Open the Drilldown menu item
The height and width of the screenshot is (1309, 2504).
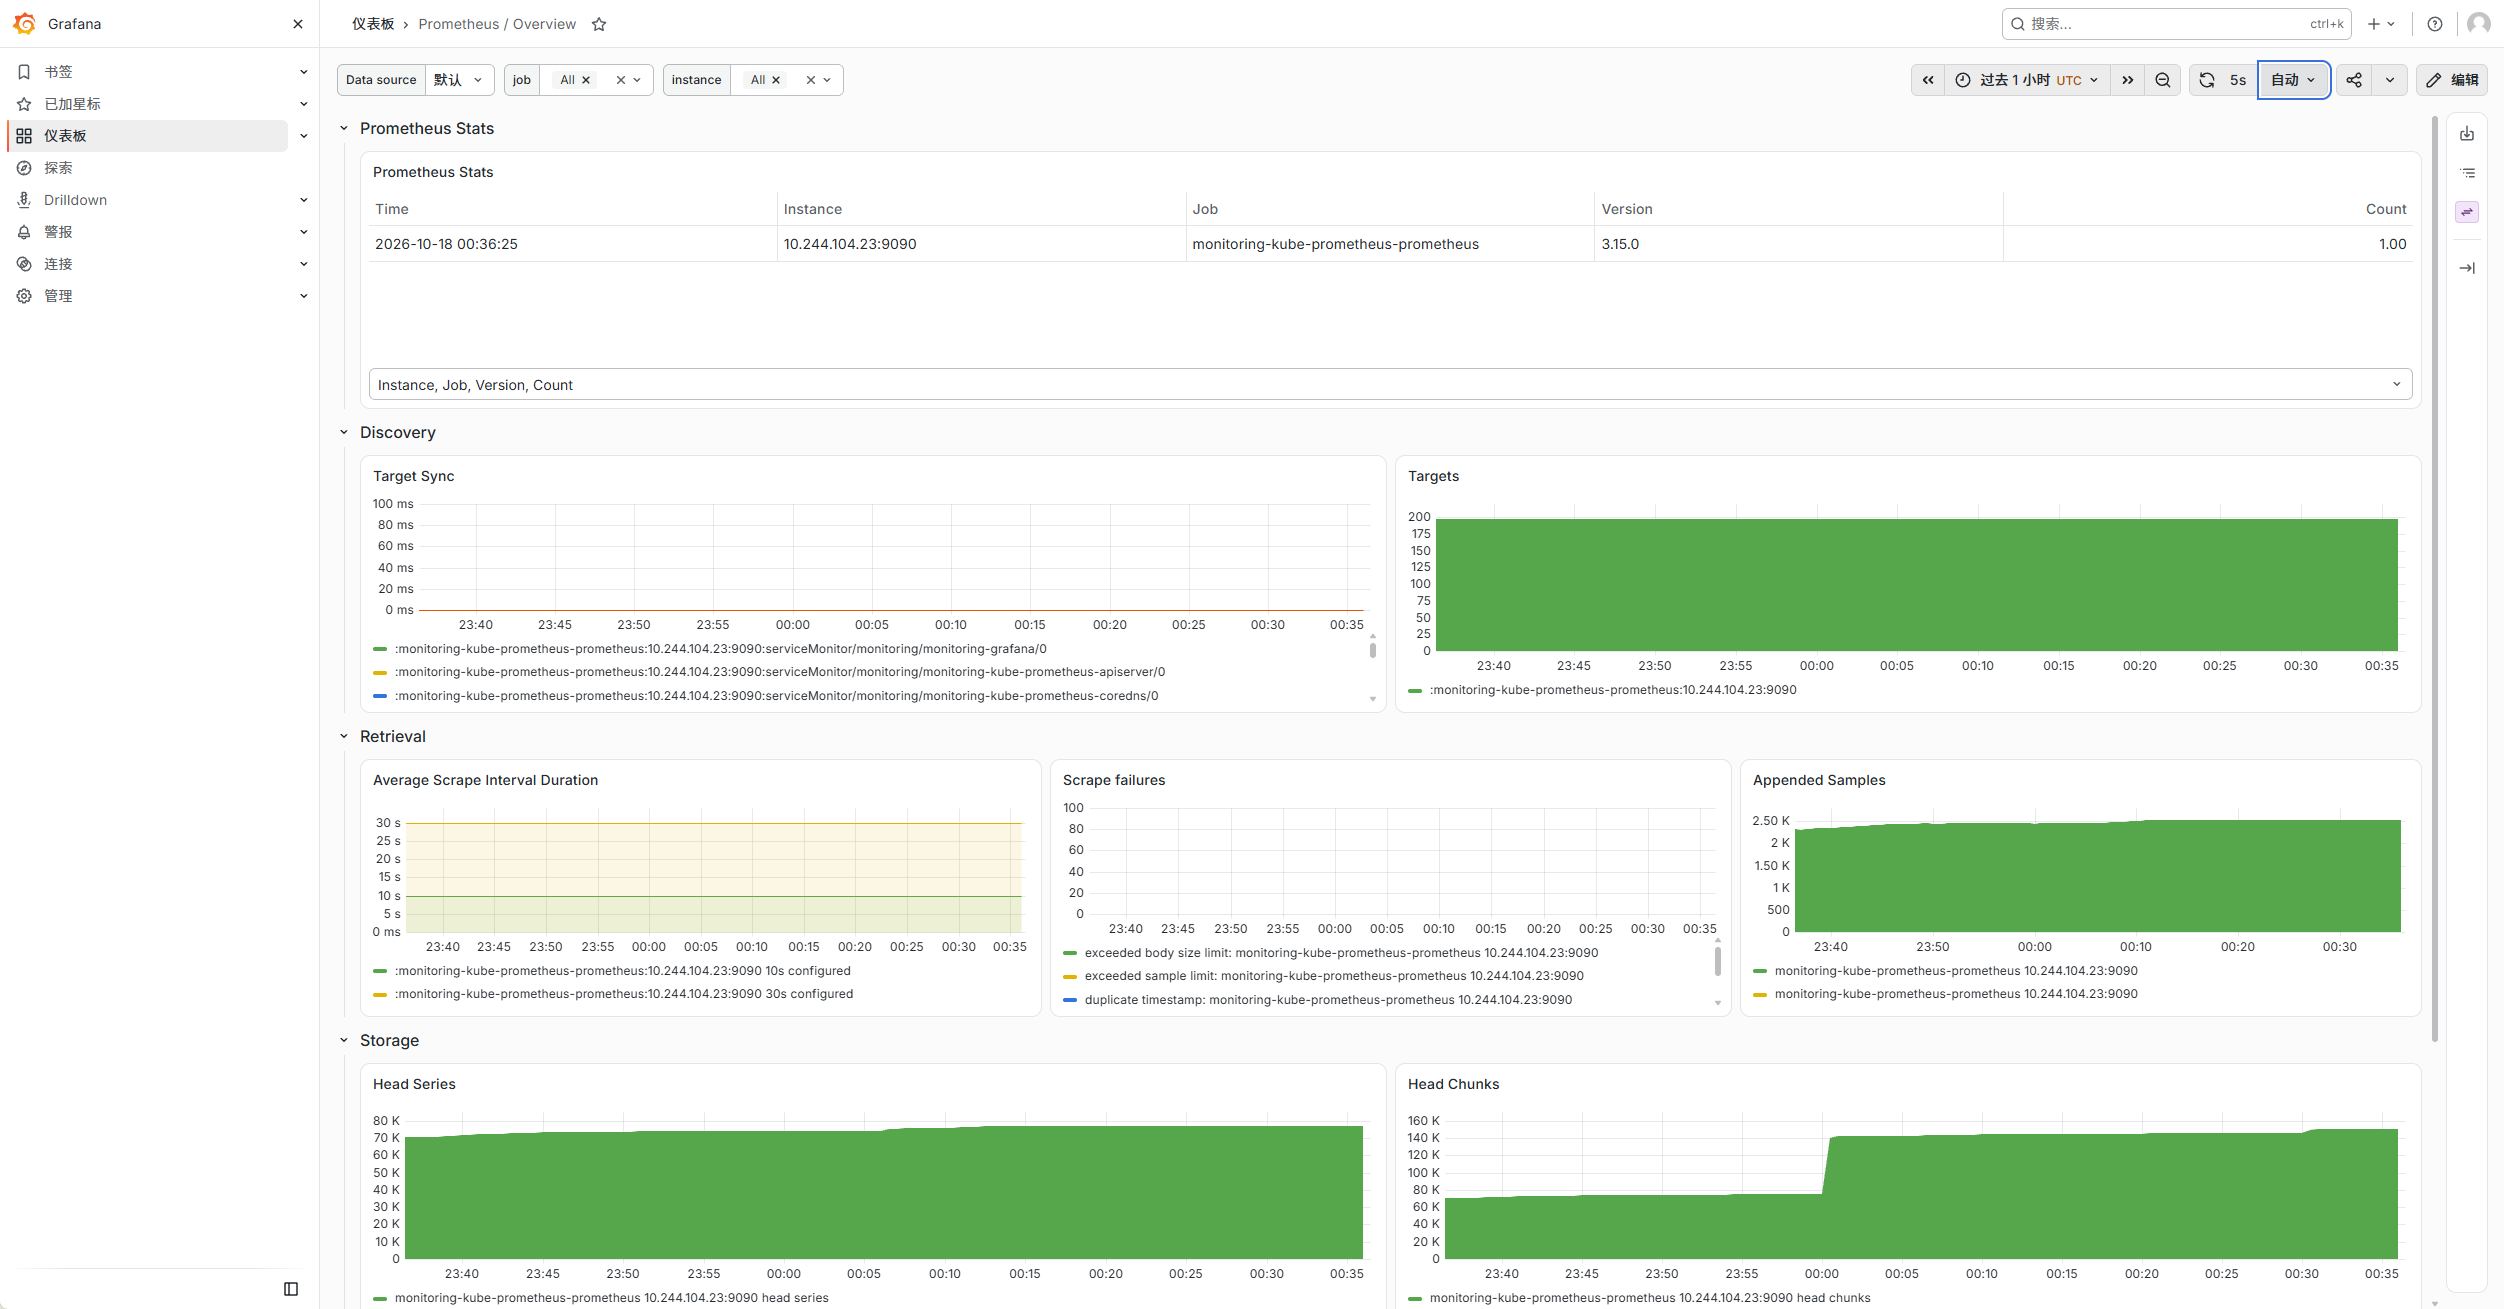click(x=75, y=200)
